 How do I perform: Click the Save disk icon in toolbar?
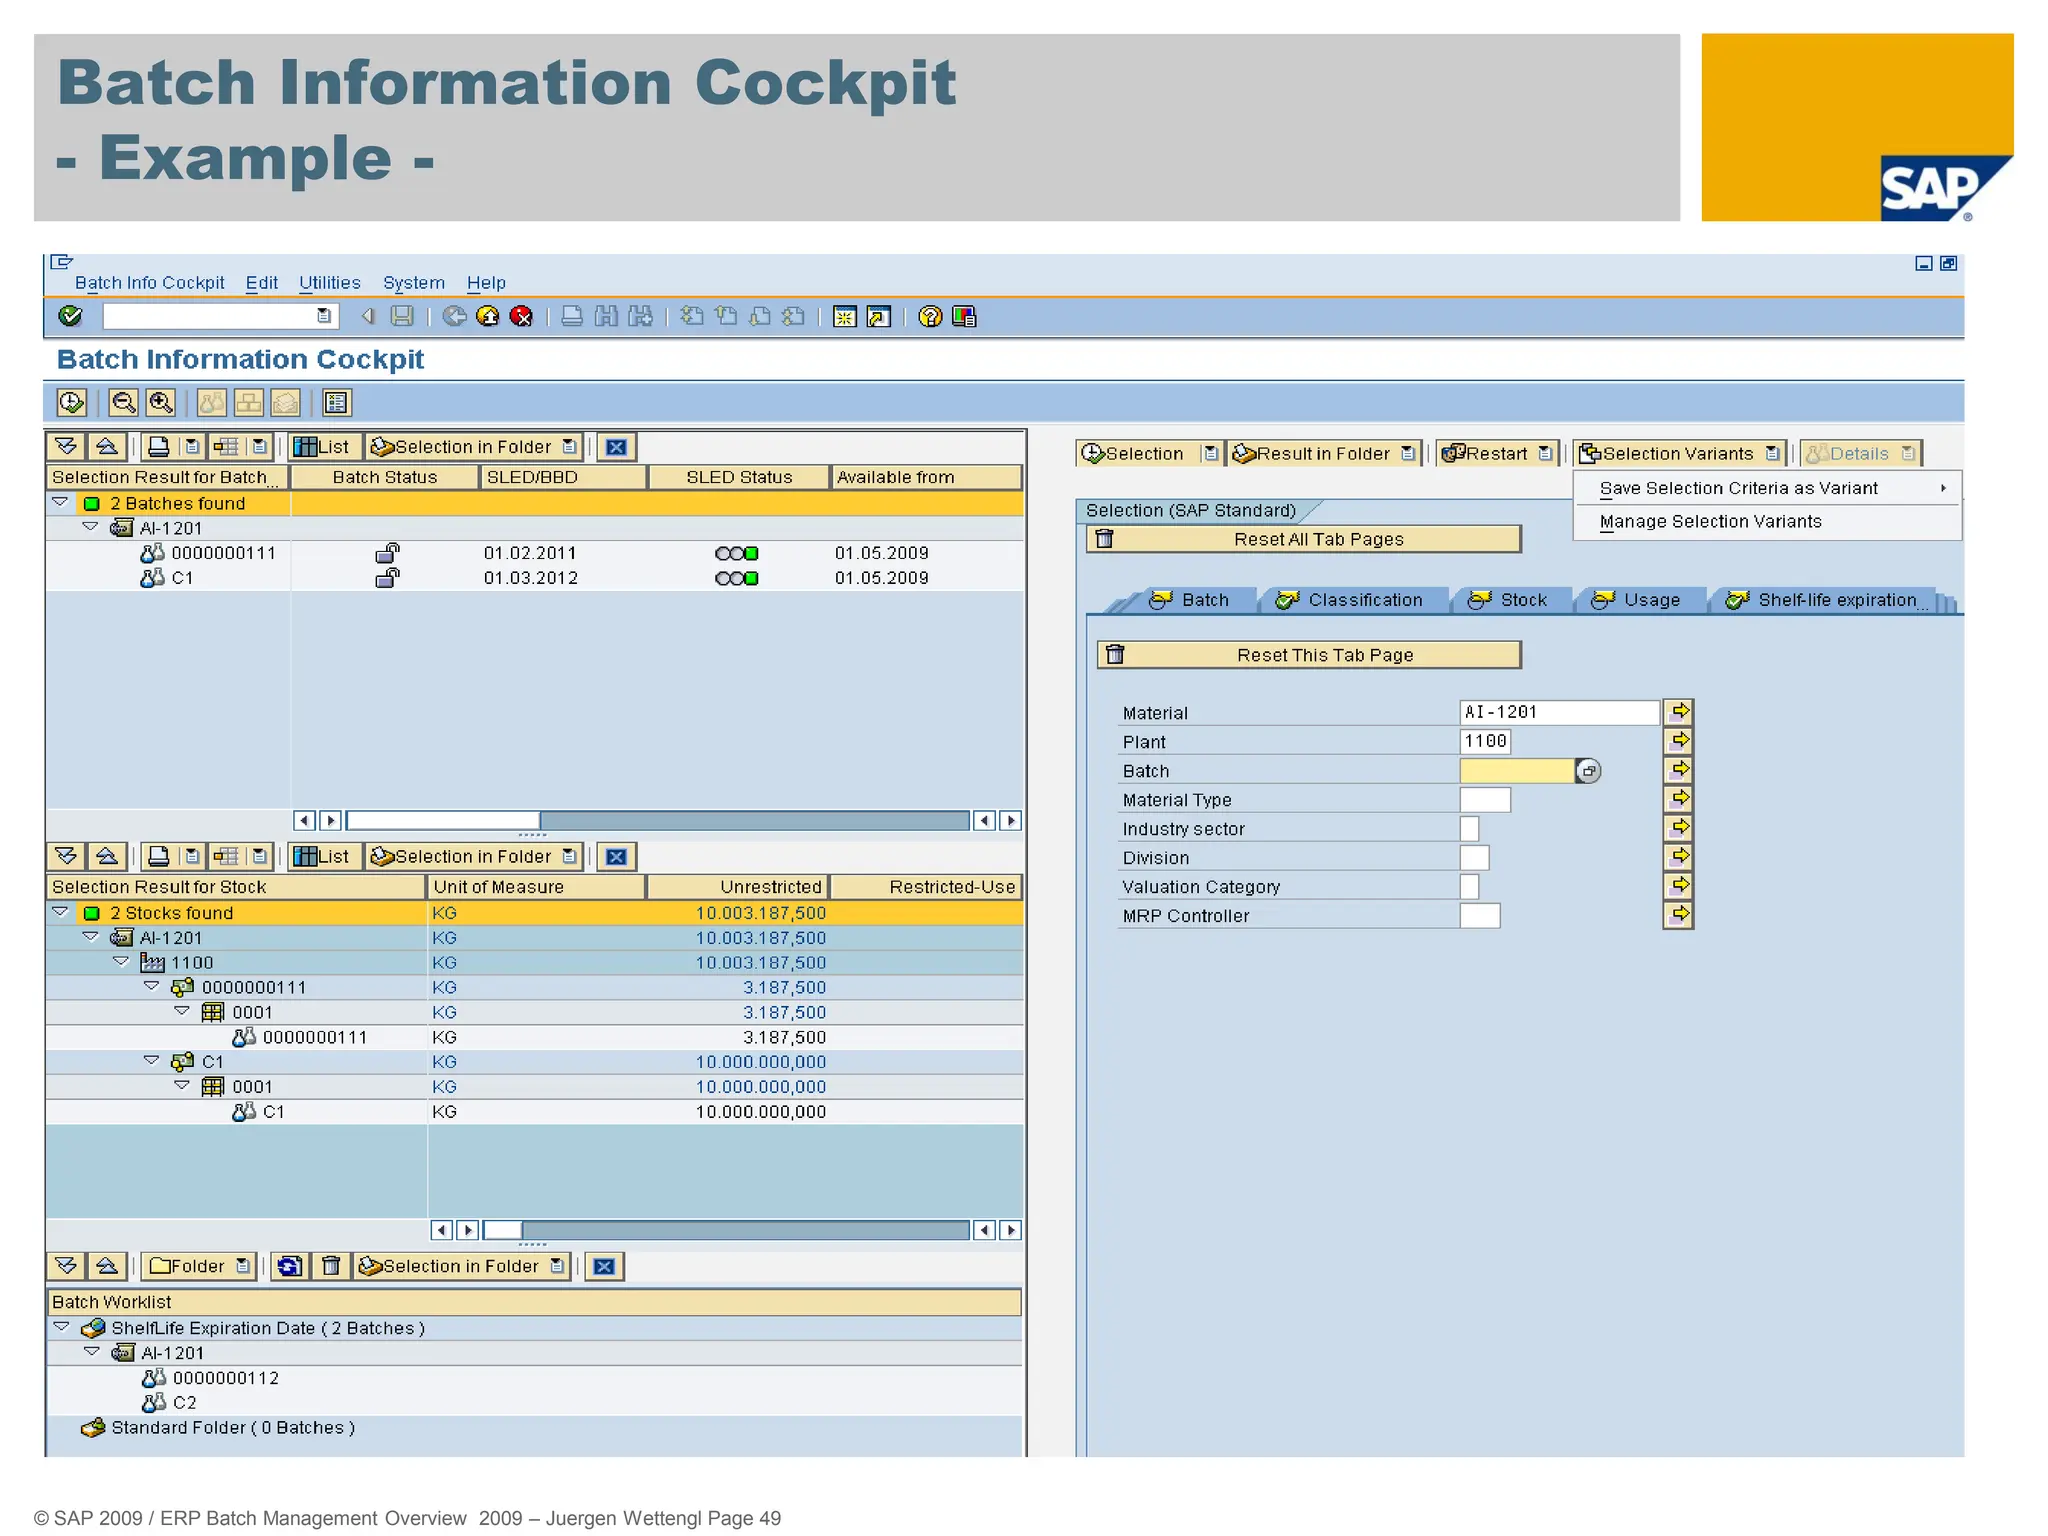(x=402, y=316)
